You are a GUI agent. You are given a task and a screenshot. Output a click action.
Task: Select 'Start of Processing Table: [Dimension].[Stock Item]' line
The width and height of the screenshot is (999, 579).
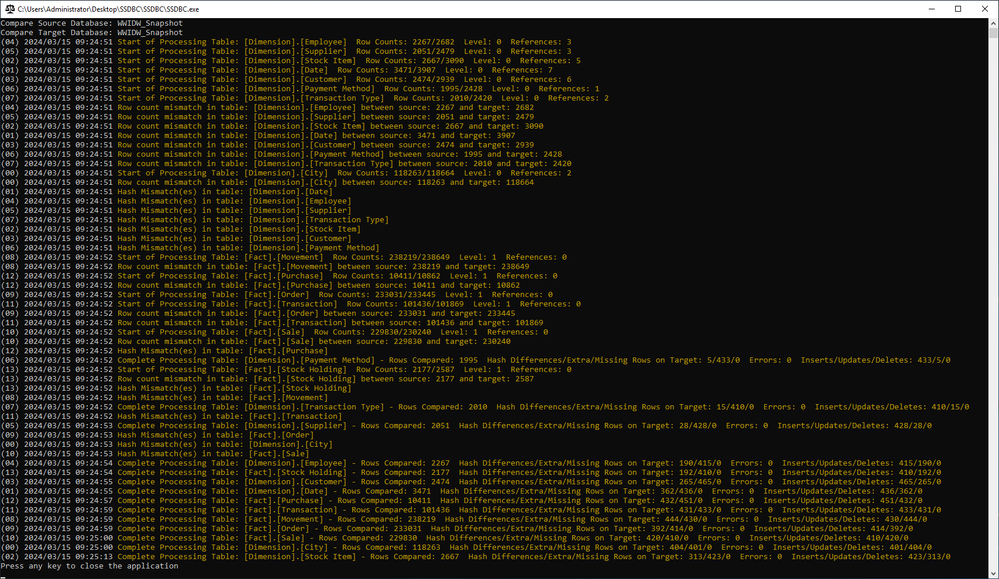pyautogui.click(x=291, y=61)
